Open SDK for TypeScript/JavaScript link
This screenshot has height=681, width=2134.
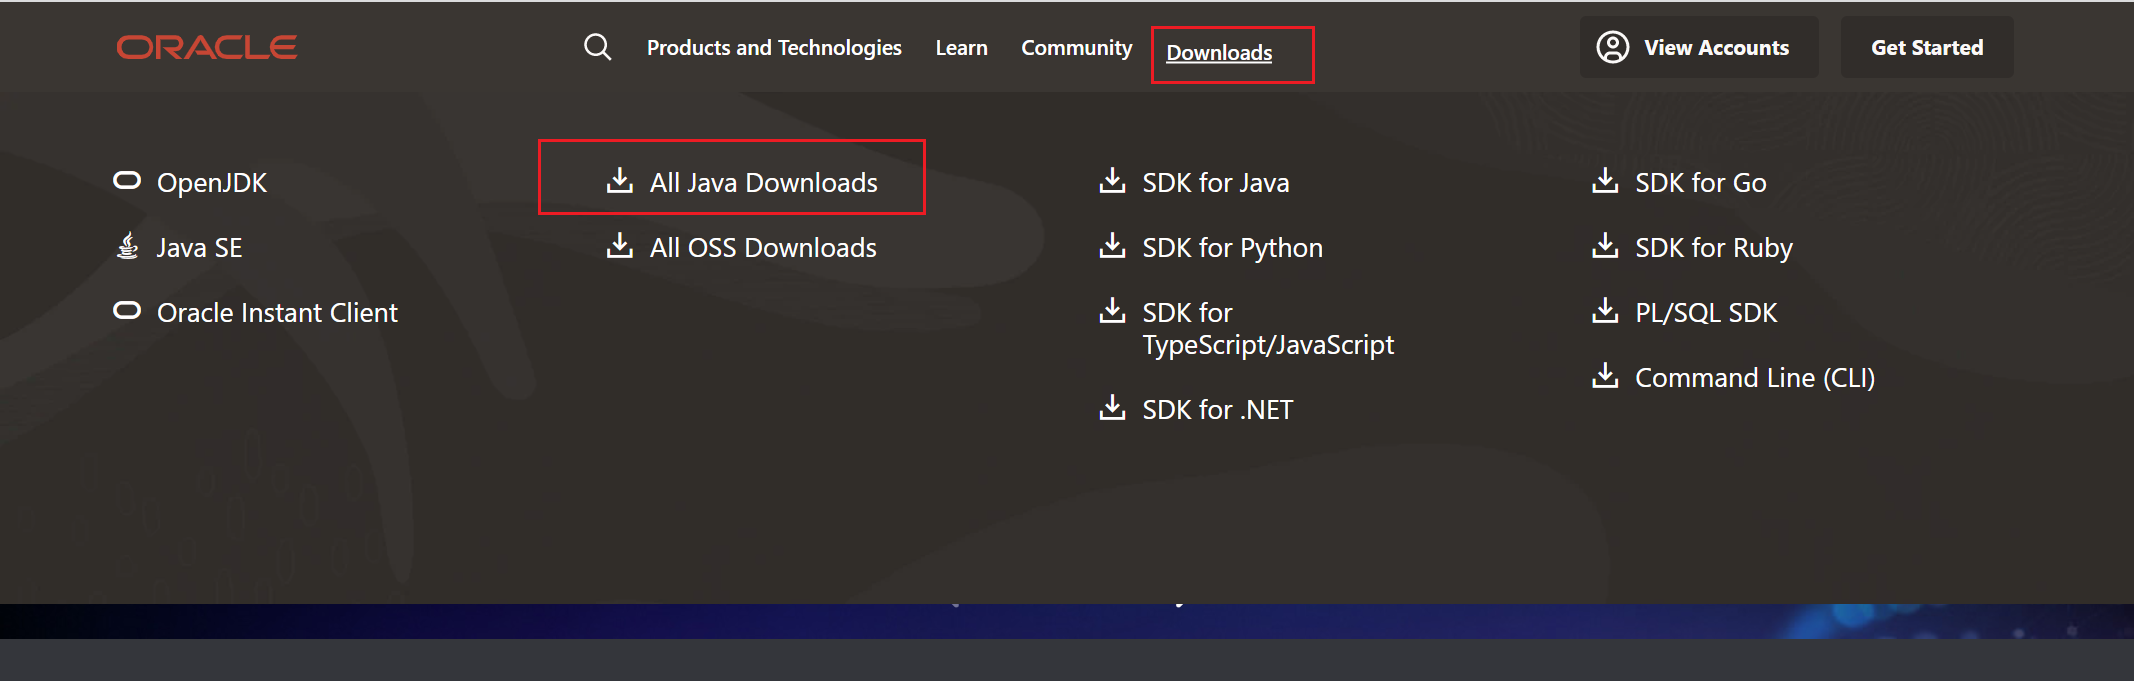pyautogui.click(x=1268, y=329)
